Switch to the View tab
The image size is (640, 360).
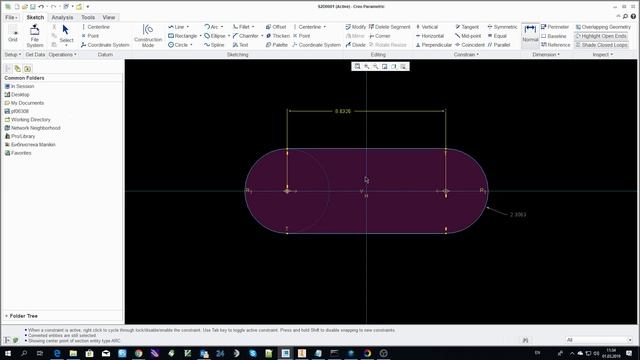(109, 18)
